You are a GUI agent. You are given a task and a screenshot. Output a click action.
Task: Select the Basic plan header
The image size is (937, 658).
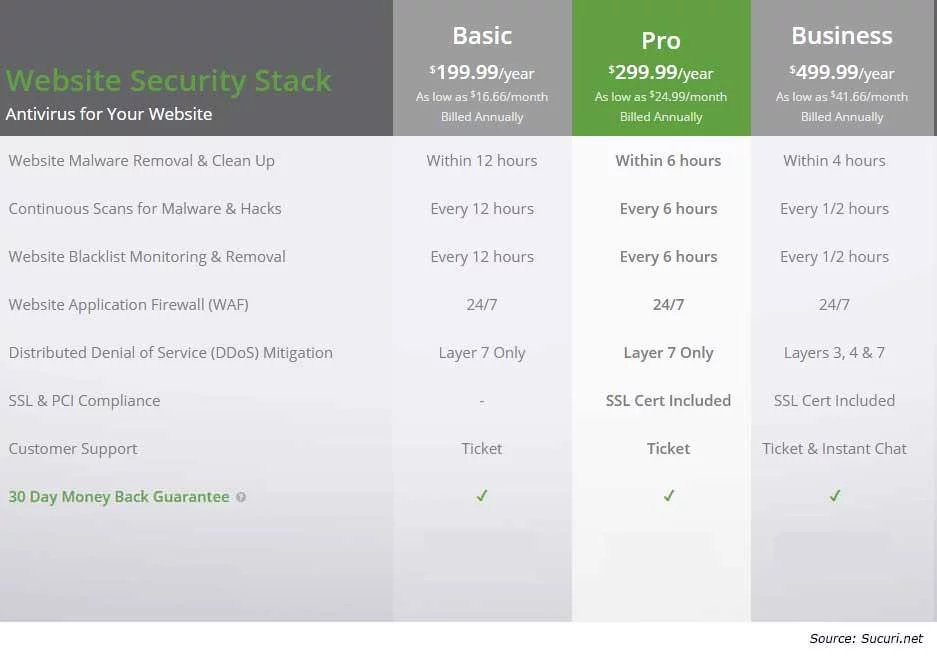[x=482, y=68]
